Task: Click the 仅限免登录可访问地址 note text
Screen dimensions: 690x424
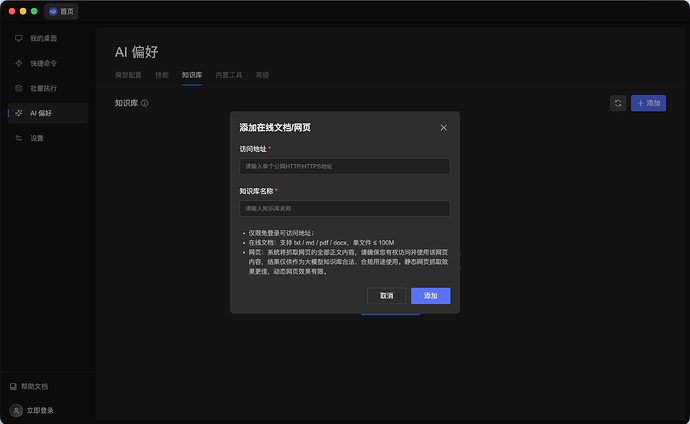Action: [281, 233]
